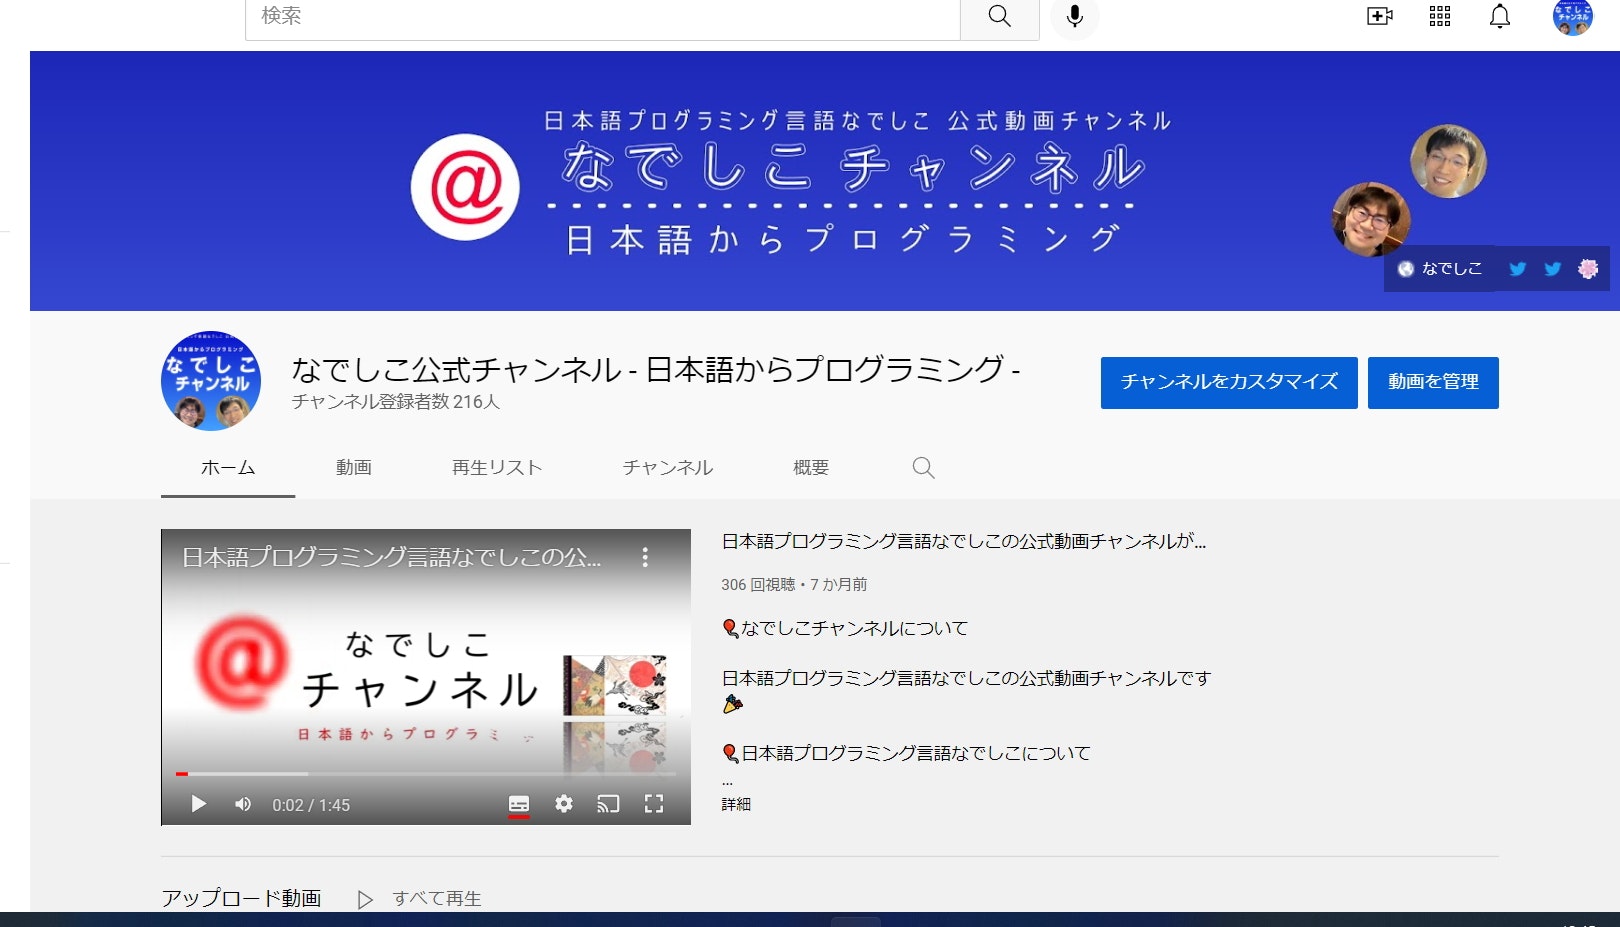Focus the 検索 search field
The height and width of the screenshot is (927, 1620).
(x=603, y=17)
